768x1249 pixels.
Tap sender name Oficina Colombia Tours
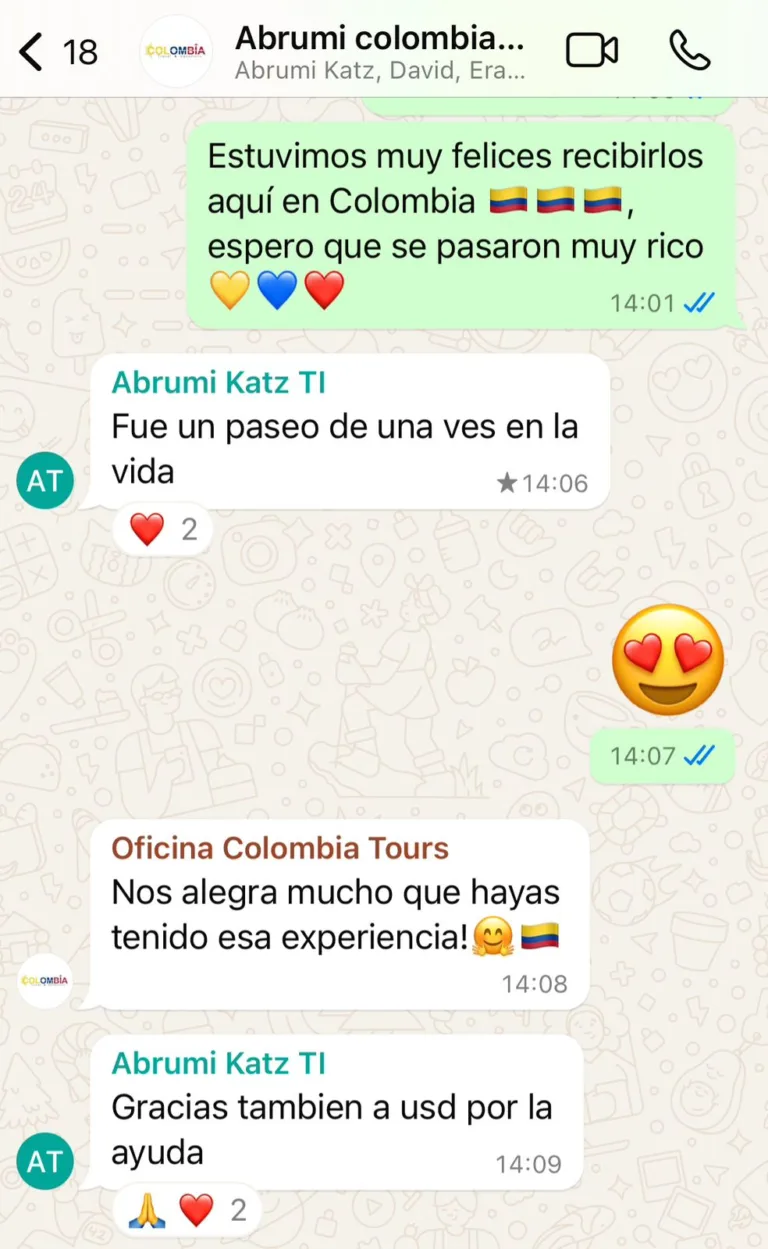(x=280, y=848)
